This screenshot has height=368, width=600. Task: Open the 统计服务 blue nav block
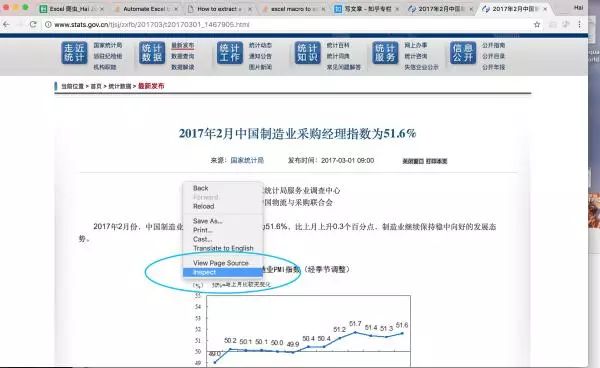[x=385, y=53]
